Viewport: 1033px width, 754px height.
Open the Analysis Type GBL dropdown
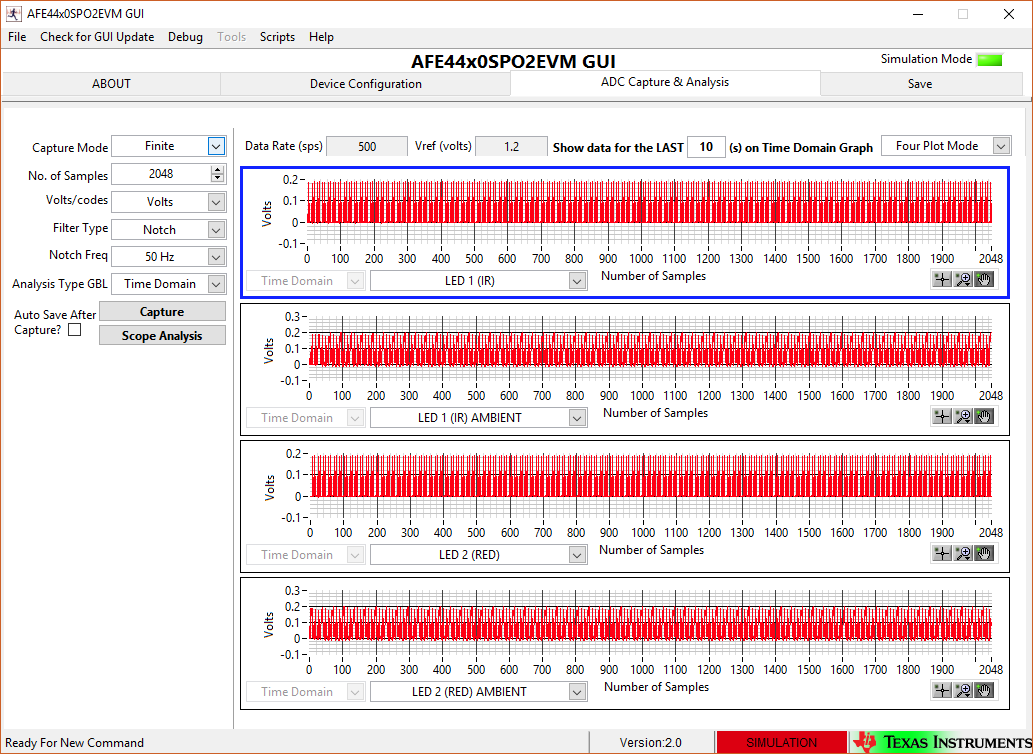[x=216, y=284]
